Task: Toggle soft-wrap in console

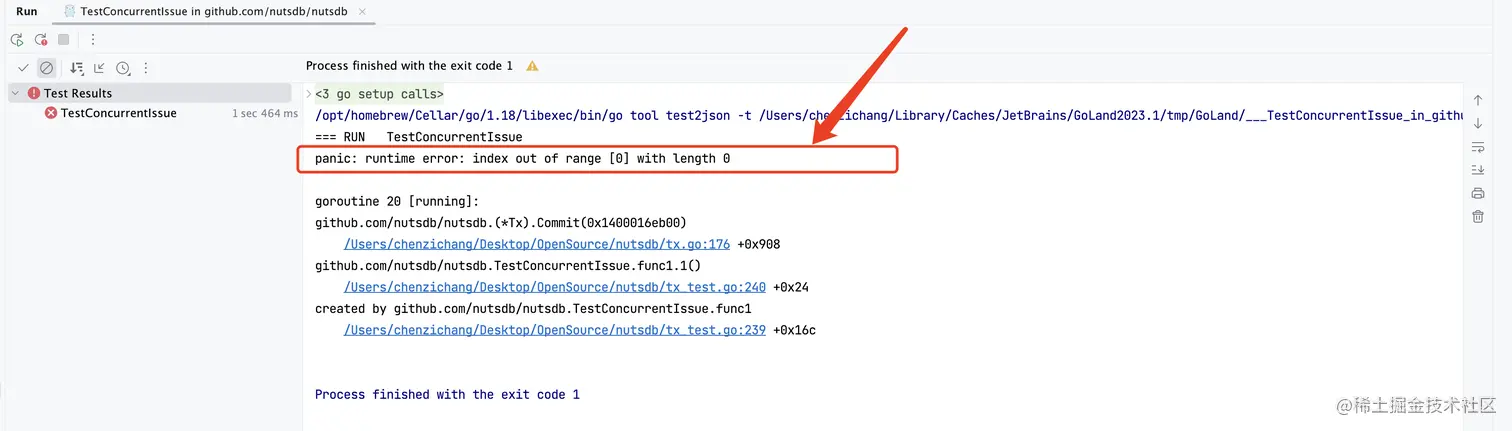Action: point(1478,147)
